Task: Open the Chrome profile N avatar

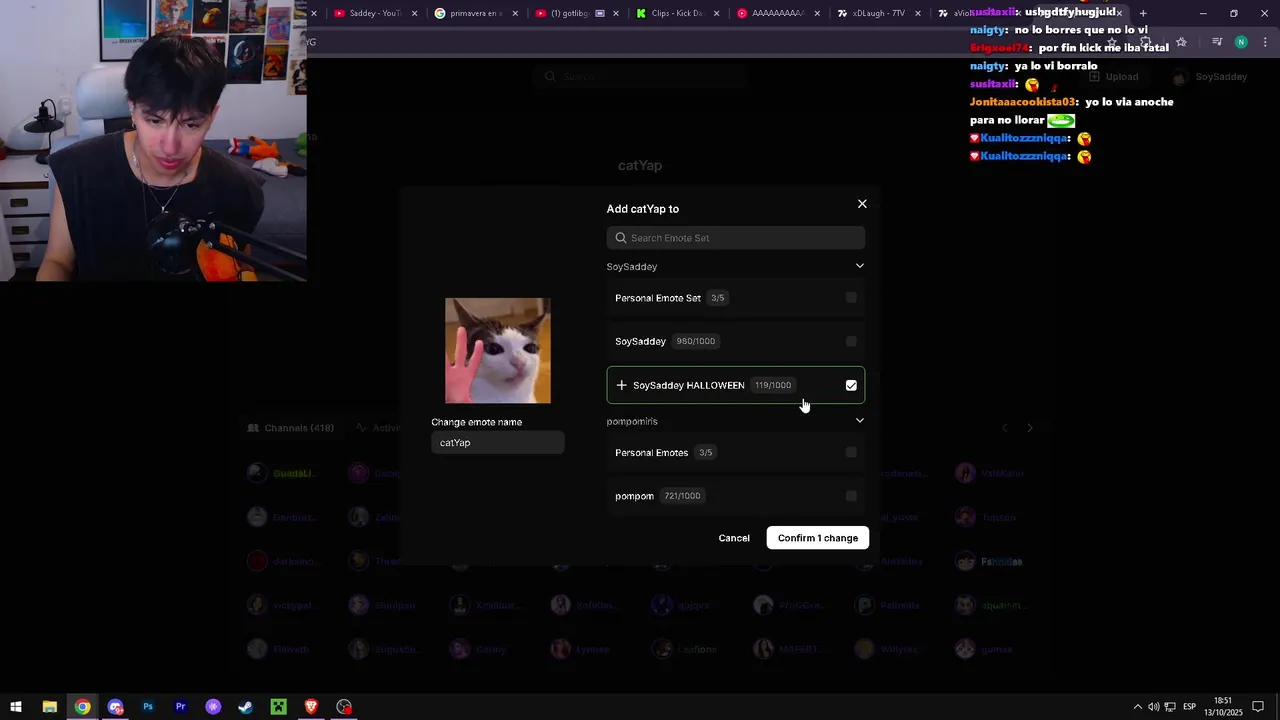Action: 1241,42
